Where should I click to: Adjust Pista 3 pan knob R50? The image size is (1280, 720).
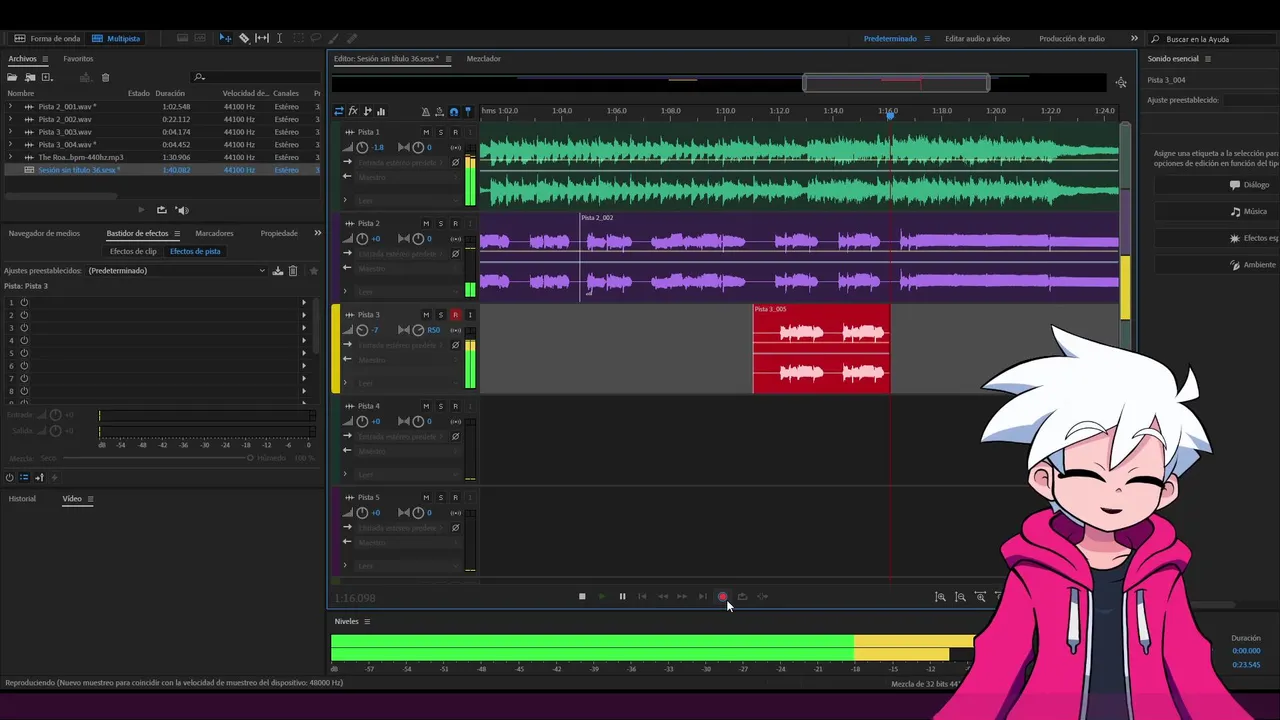[x=418, y=330]
